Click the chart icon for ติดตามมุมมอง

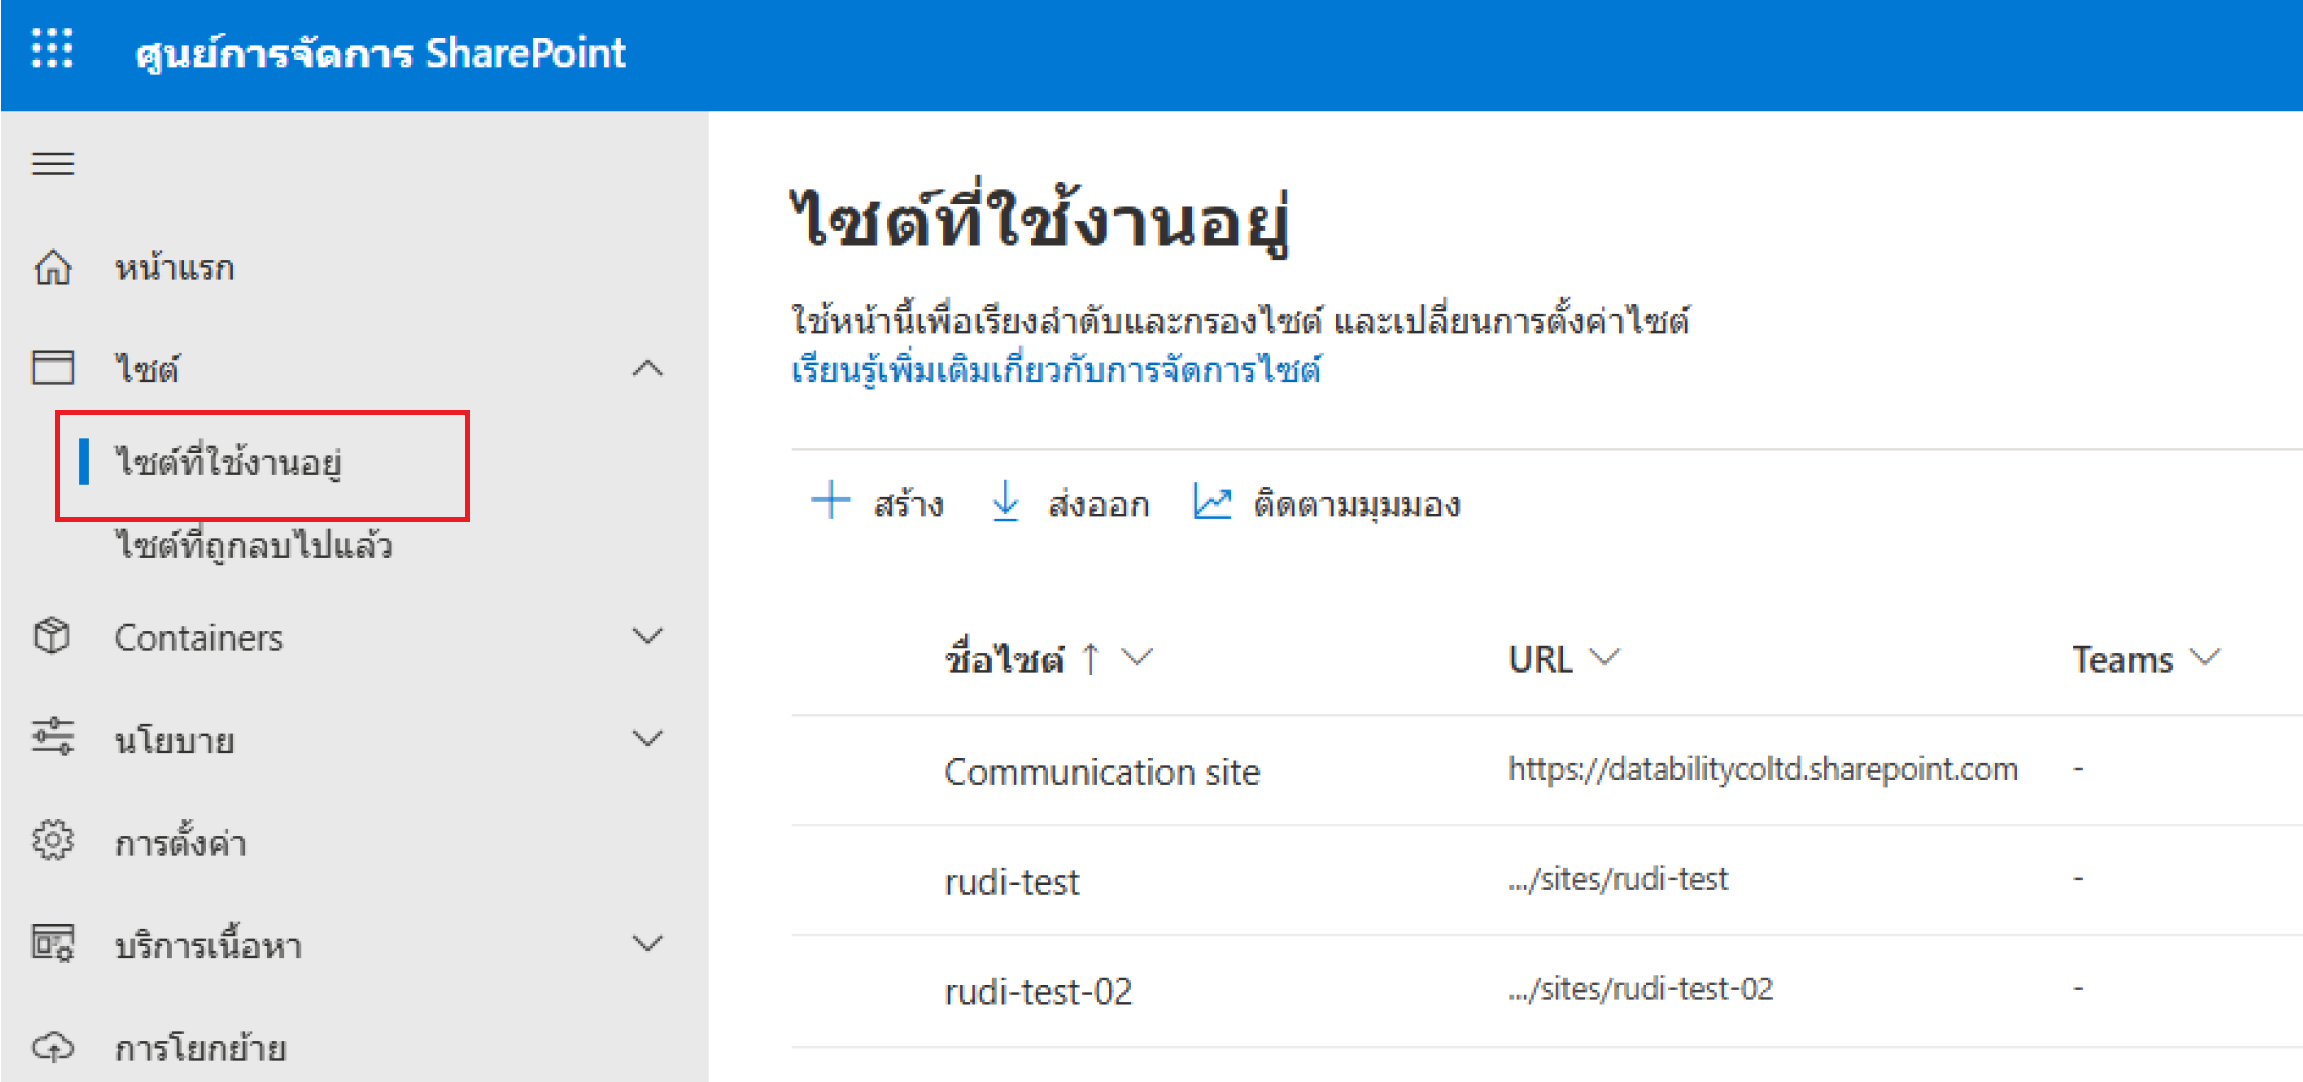(x=1212, y=501)
